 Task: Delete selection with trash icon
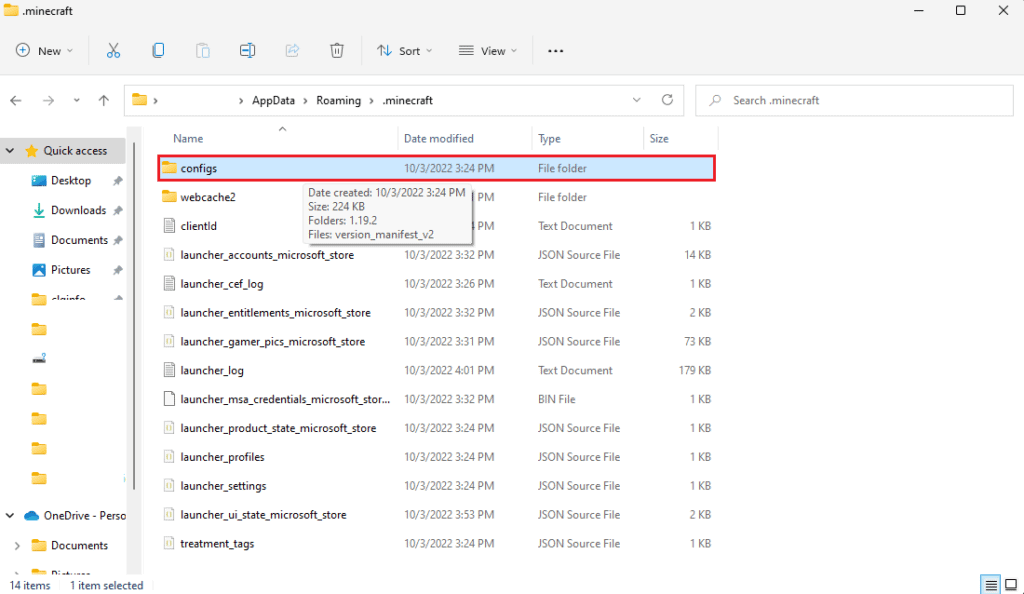coord(336,51)
